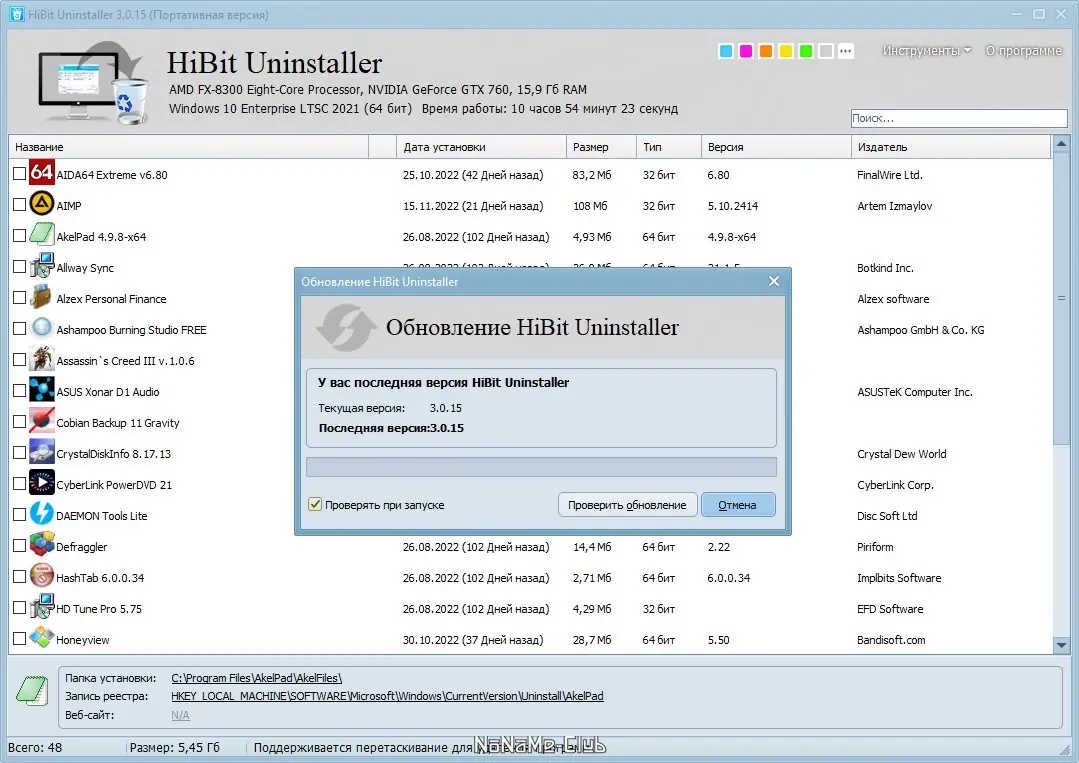Click the Cobian Backup 11 Gravity icon
The height and width of the screenshot is (763, 1079).
point(41,420)
